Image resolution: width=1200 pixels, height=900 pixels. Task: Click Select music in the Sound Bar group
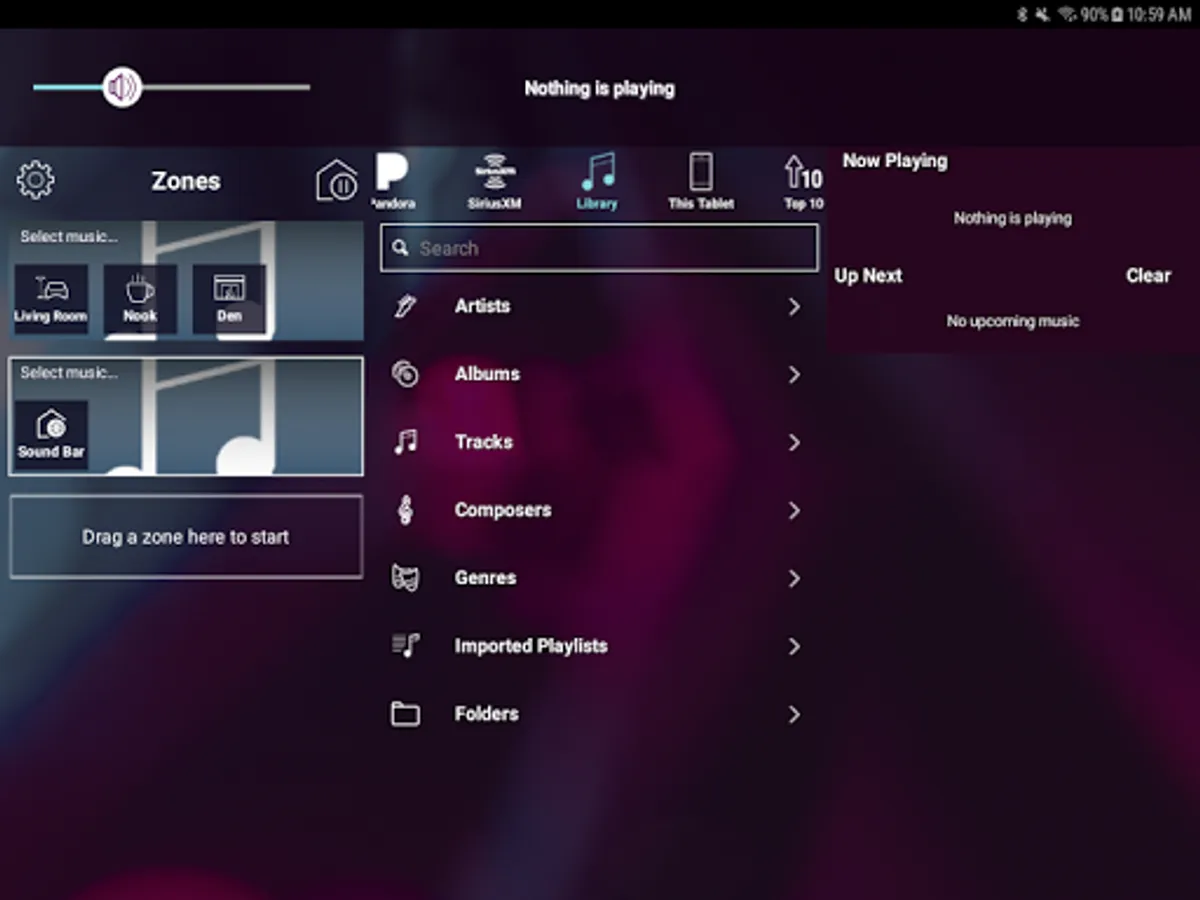(69, 373)
